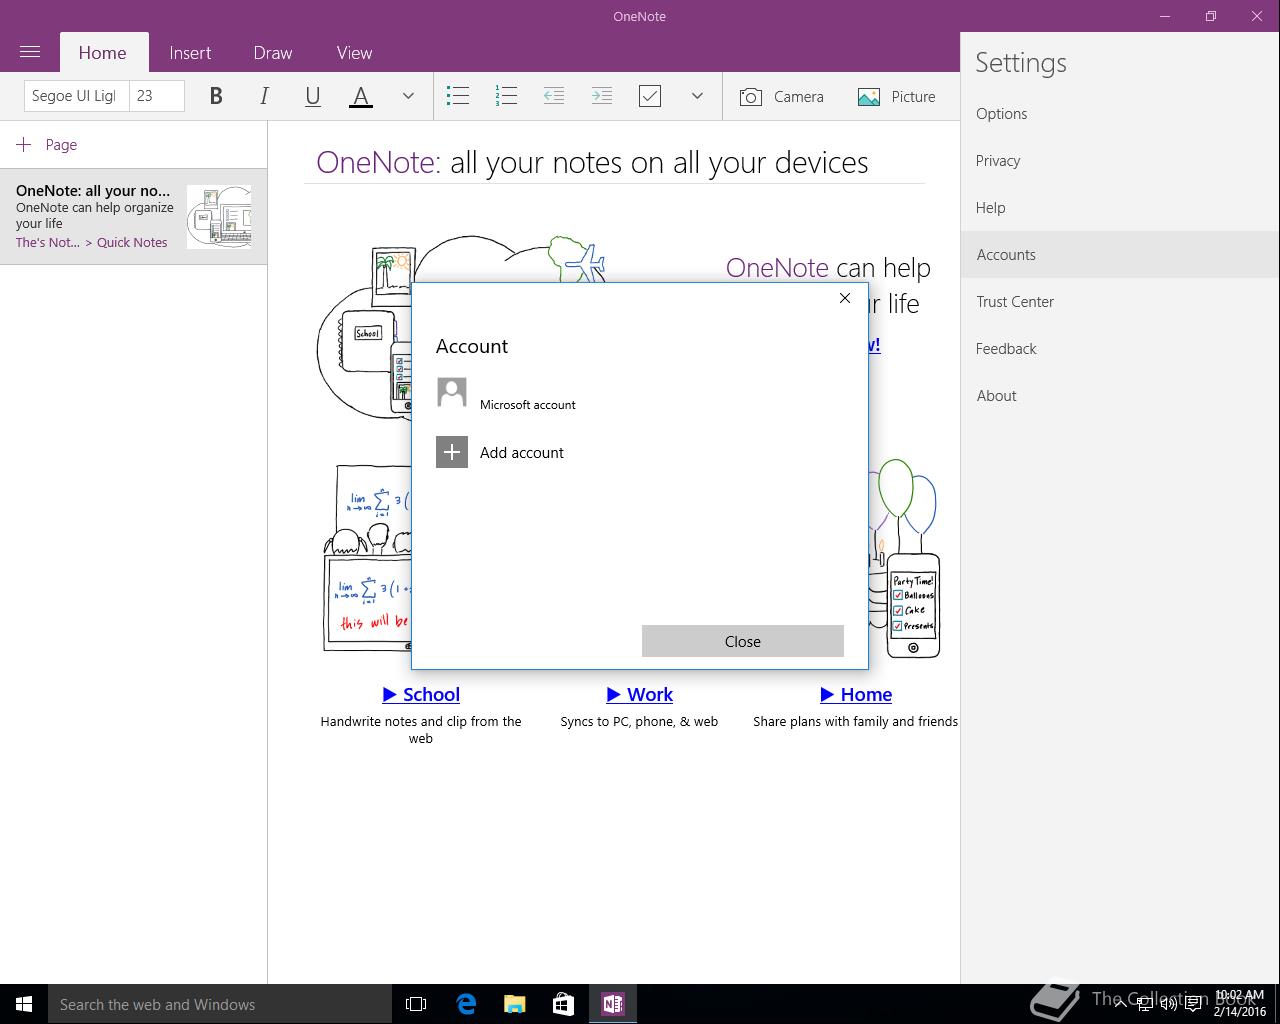Viewport: 1280px width, 1024px height.
Task: Click the font size box showing 23
Action: [x=157, y=96]
